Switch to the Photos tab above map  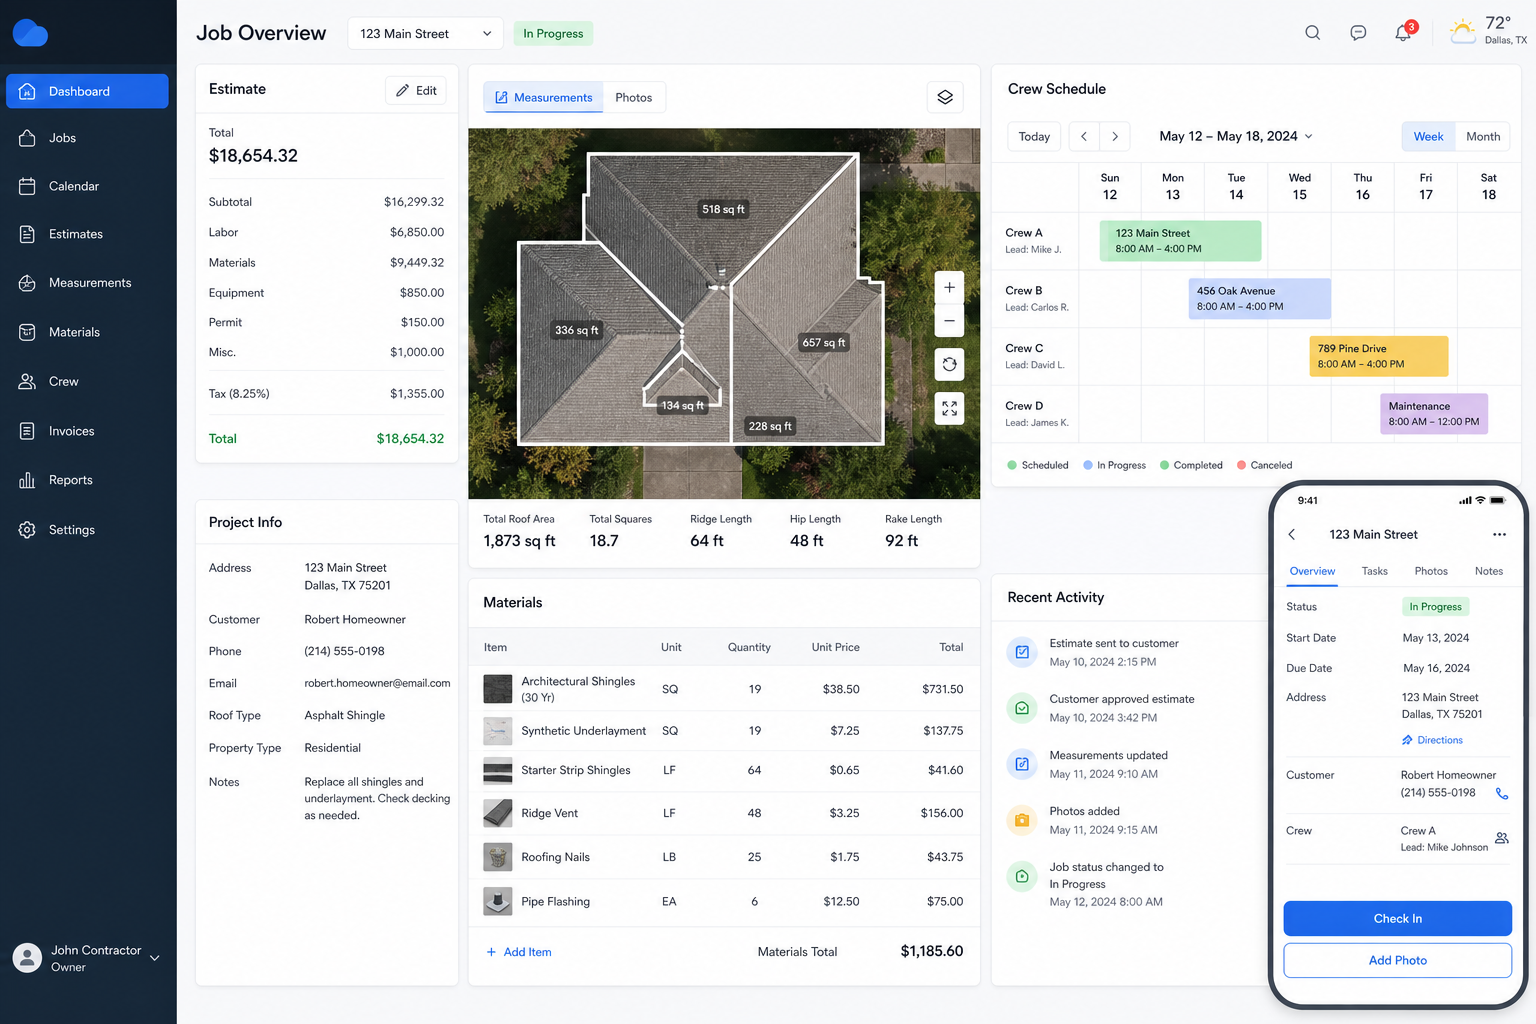point(634,97)
